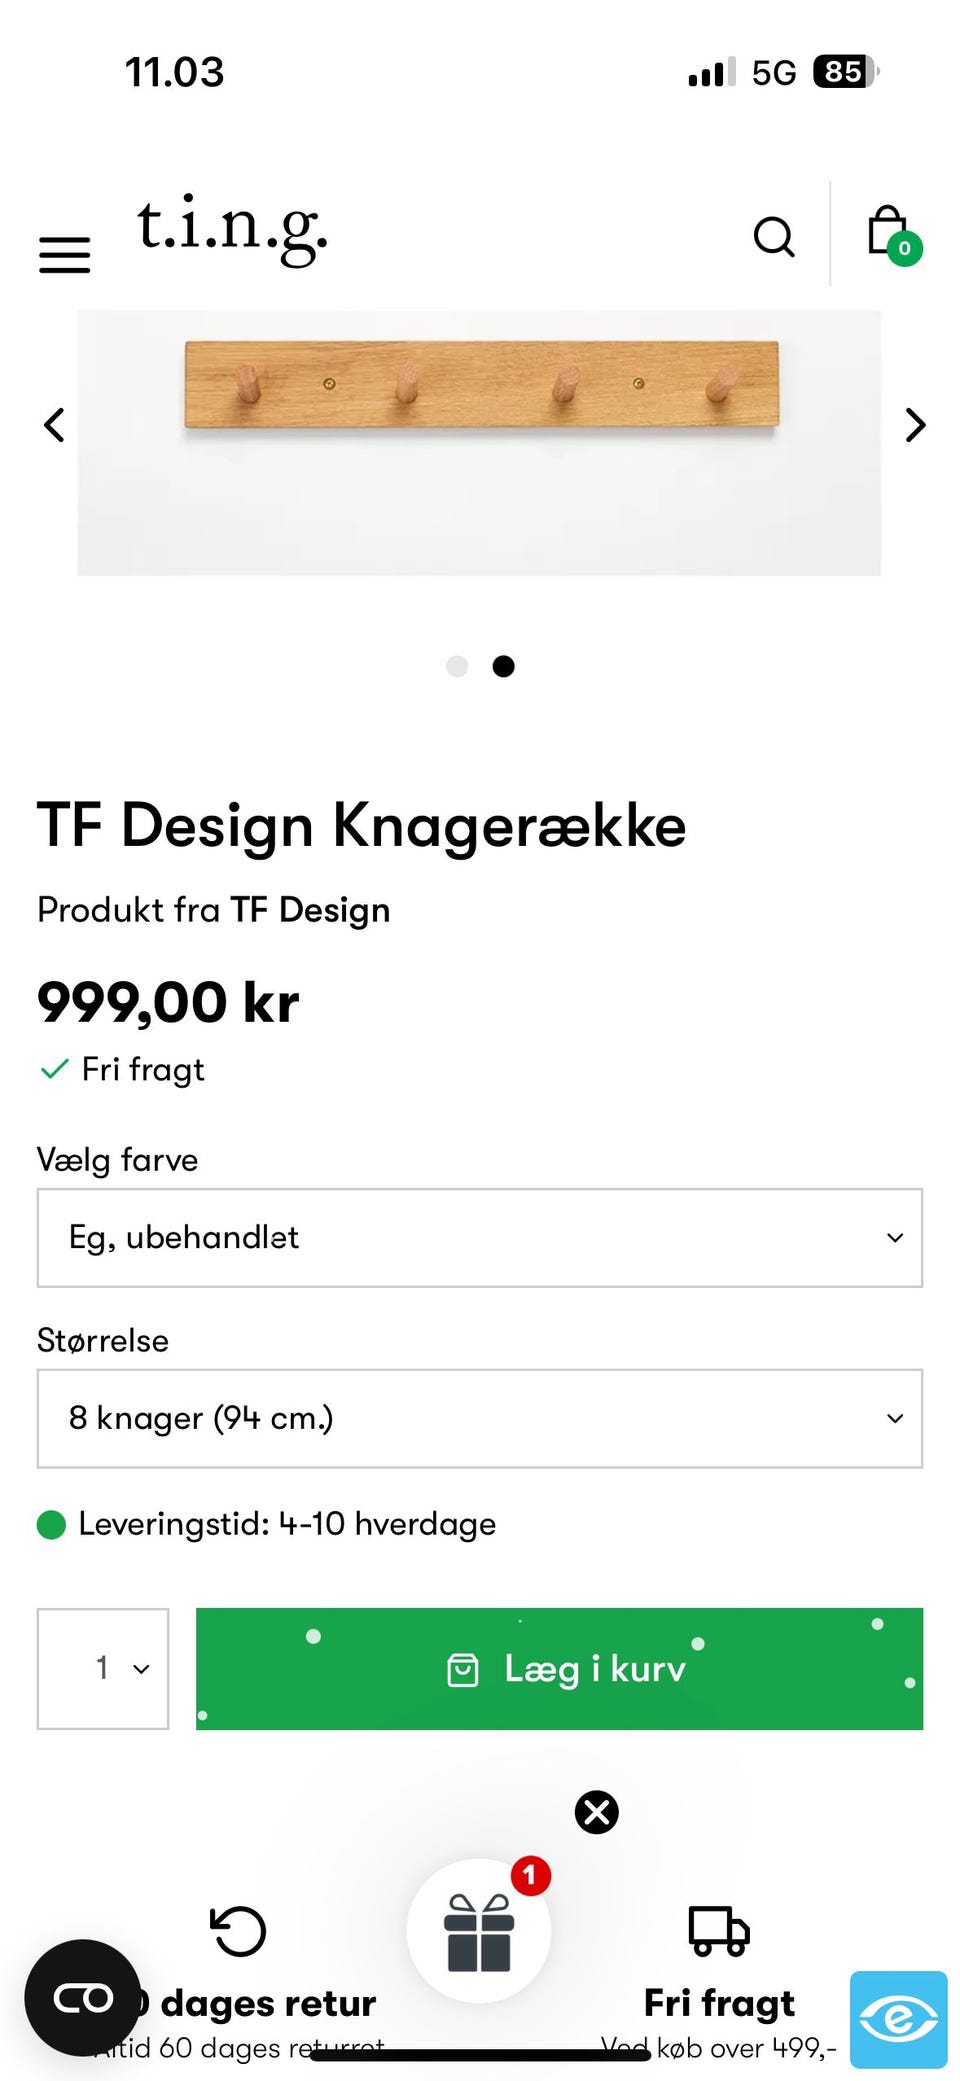The width and height of the screenshot is (960, 2081).
Task: Tap the coat rack product image
Action: pyautogui.click(x=480, y=442)
